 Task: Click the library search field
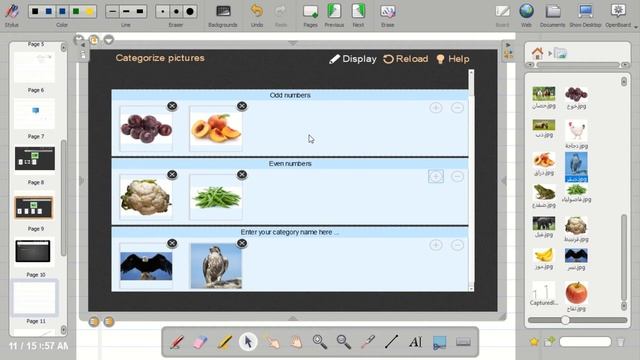(x=585, y=342)
